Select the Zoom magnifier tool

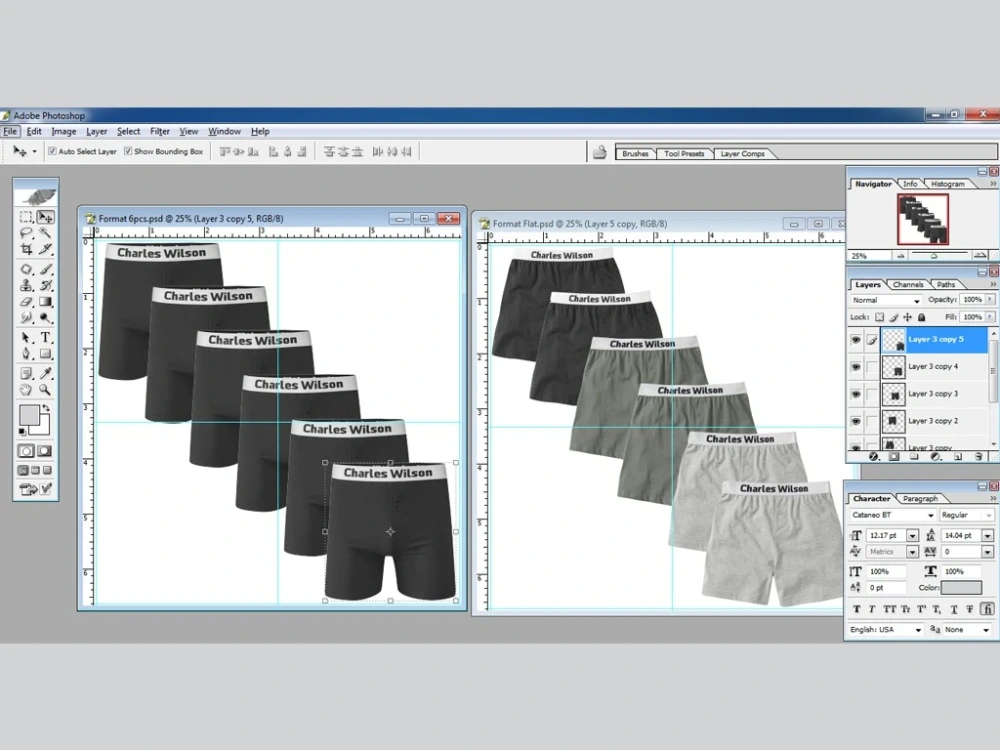(x=45, y=389)
